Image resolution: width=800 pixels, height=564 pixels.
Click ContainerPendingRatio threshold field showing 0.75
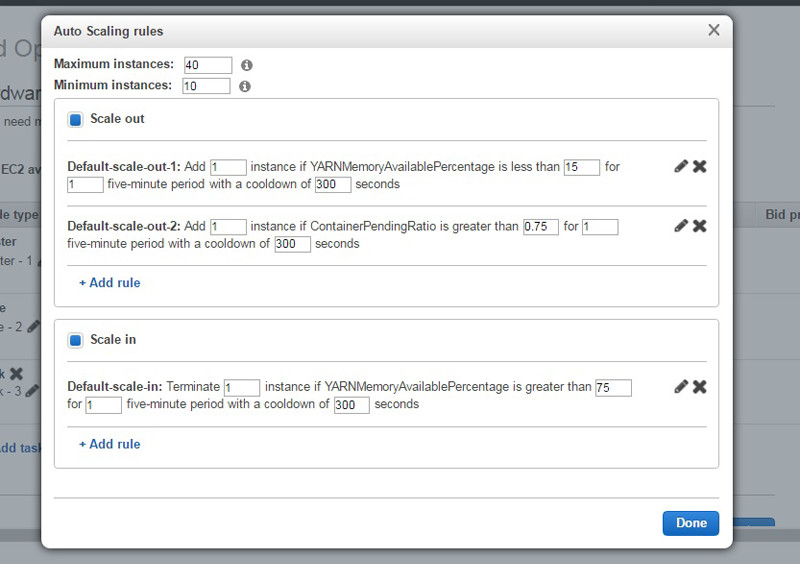541,227
